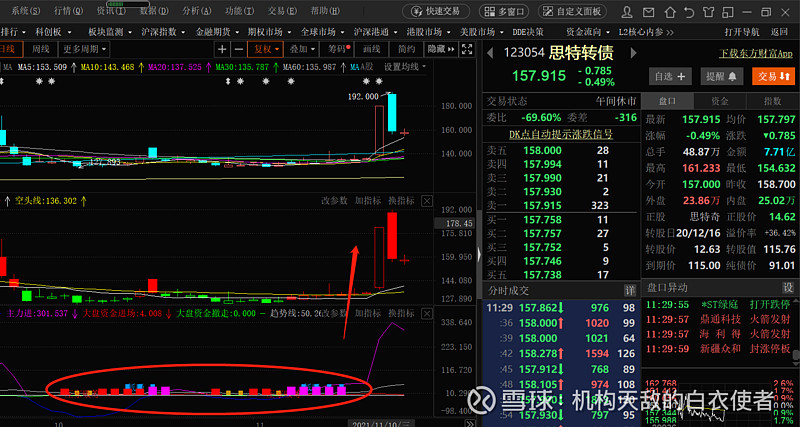Click the 思特奇 underlying stock name

[x=705, y=217]
